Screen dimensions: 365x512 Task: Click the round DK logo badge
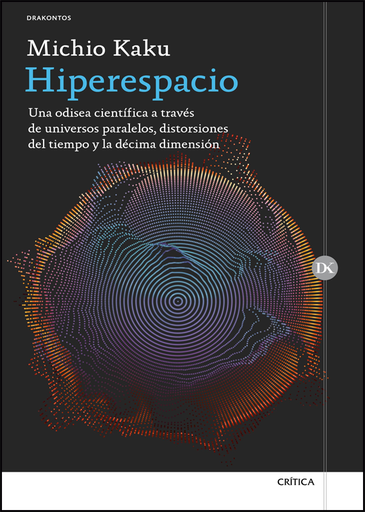[x=325, y=268]
